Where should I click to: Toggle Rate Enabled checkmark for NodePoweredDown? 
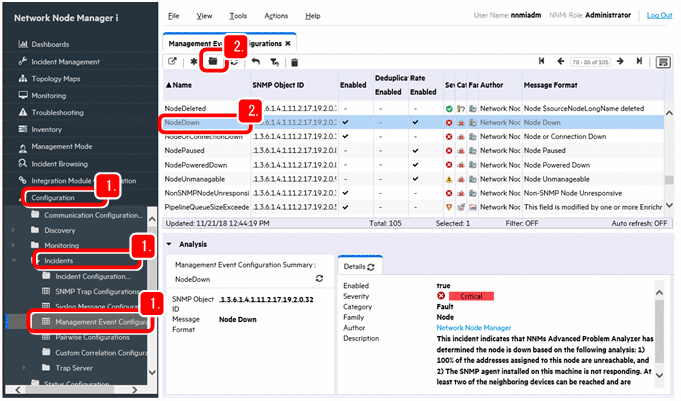tap(415, 165)
